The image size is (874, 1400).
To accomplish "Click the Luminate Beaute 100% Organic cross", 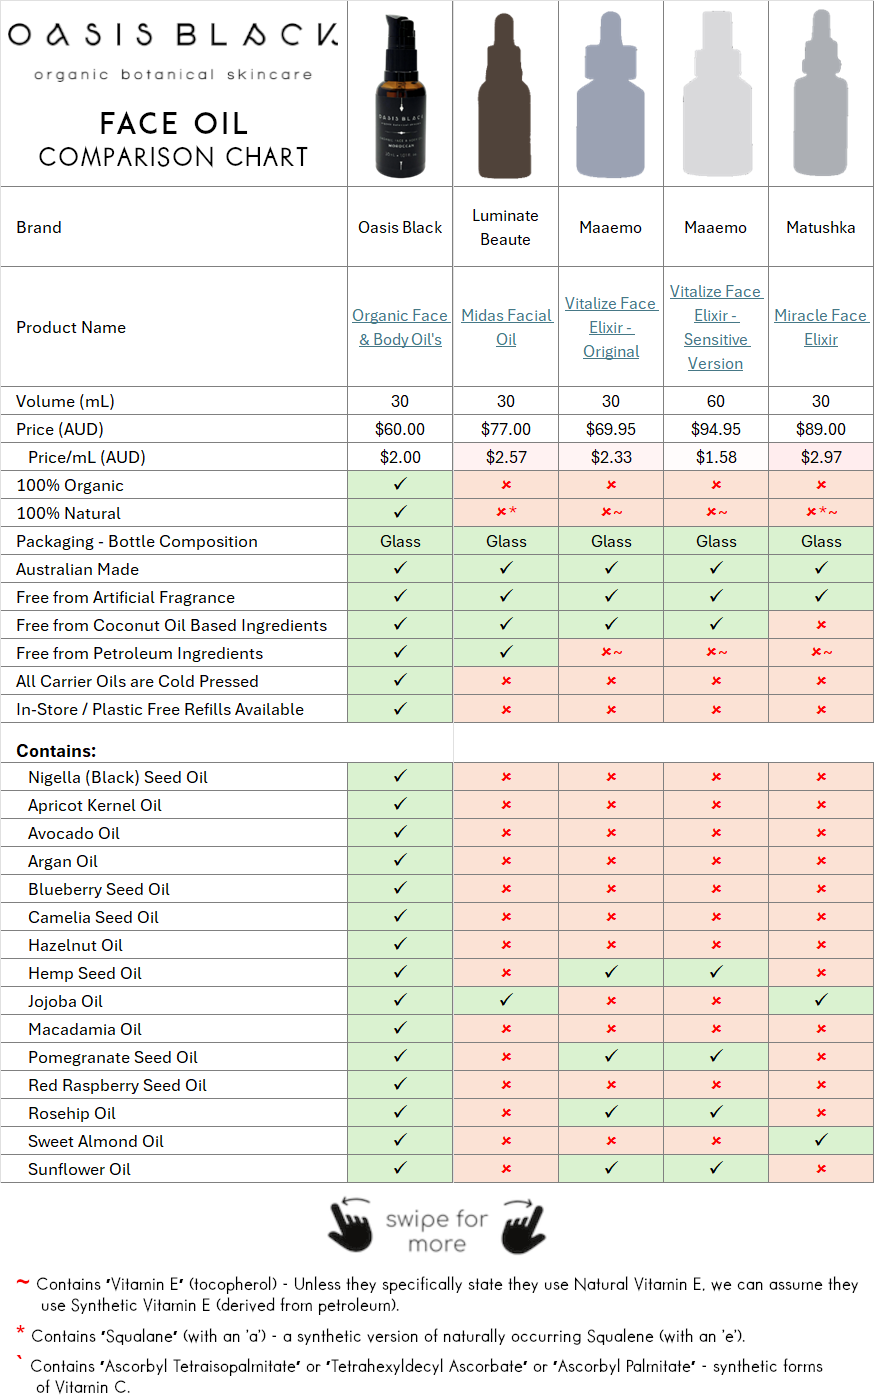I will pyautogui.click(x=506, y=485).
